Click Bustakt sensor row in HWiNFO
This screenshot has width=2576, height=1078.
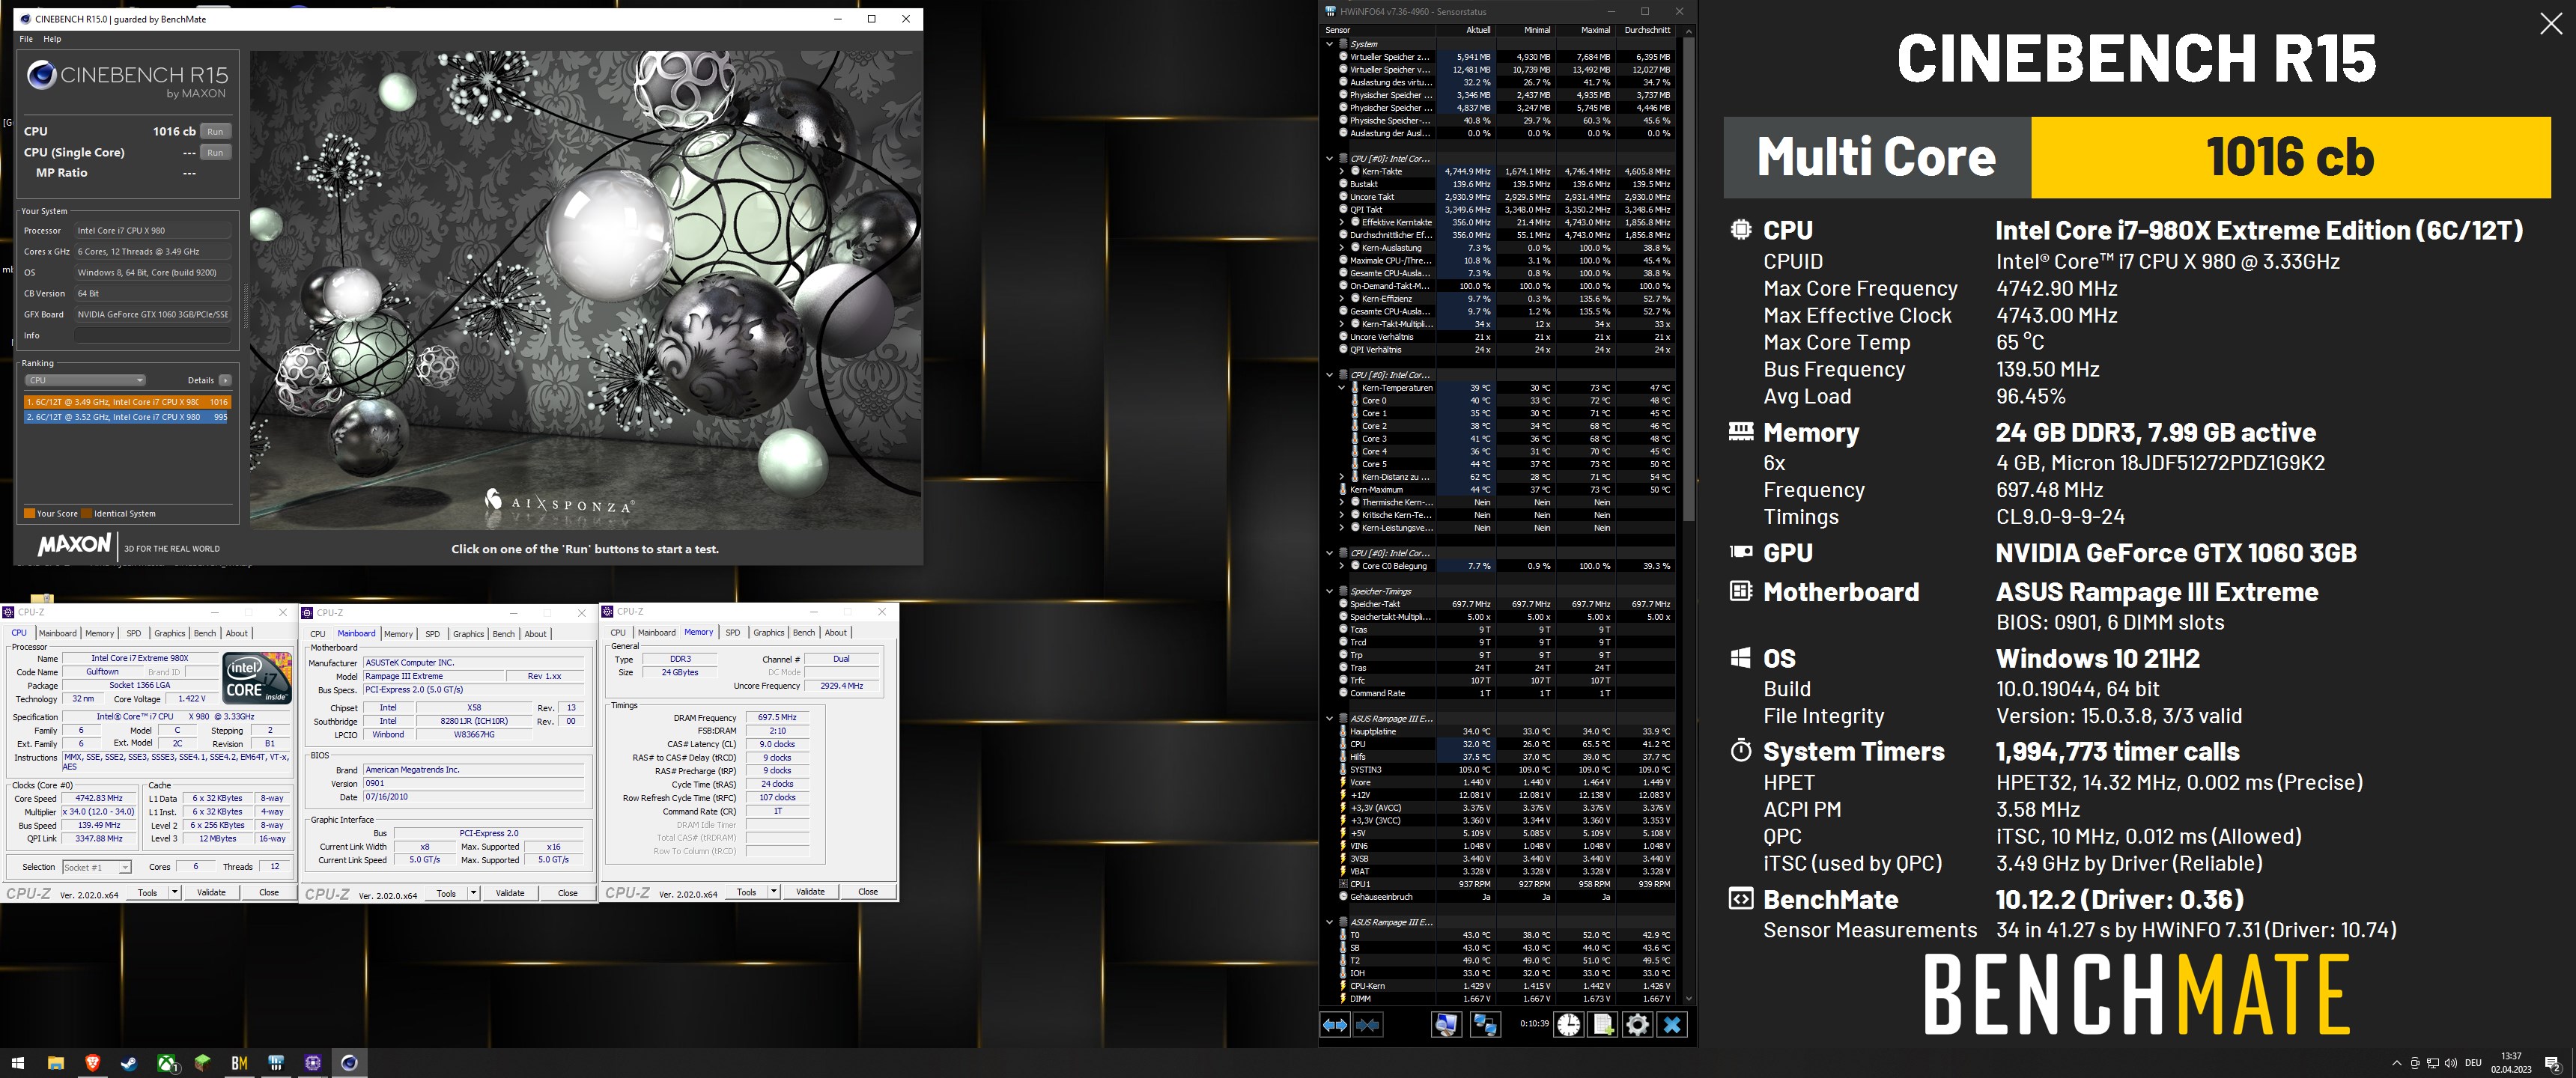(1505, 184)
